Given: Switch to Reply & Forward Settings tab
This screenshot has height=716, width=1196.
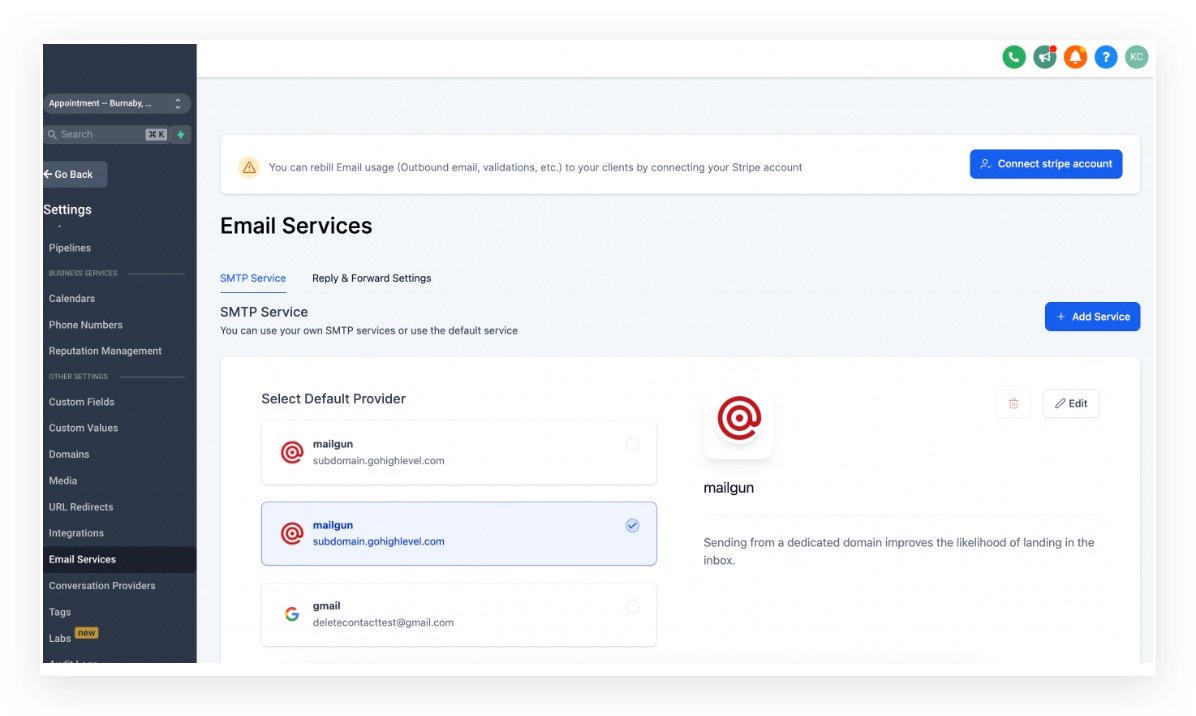Looking at the screenshot, I should (x=371, y=278).
